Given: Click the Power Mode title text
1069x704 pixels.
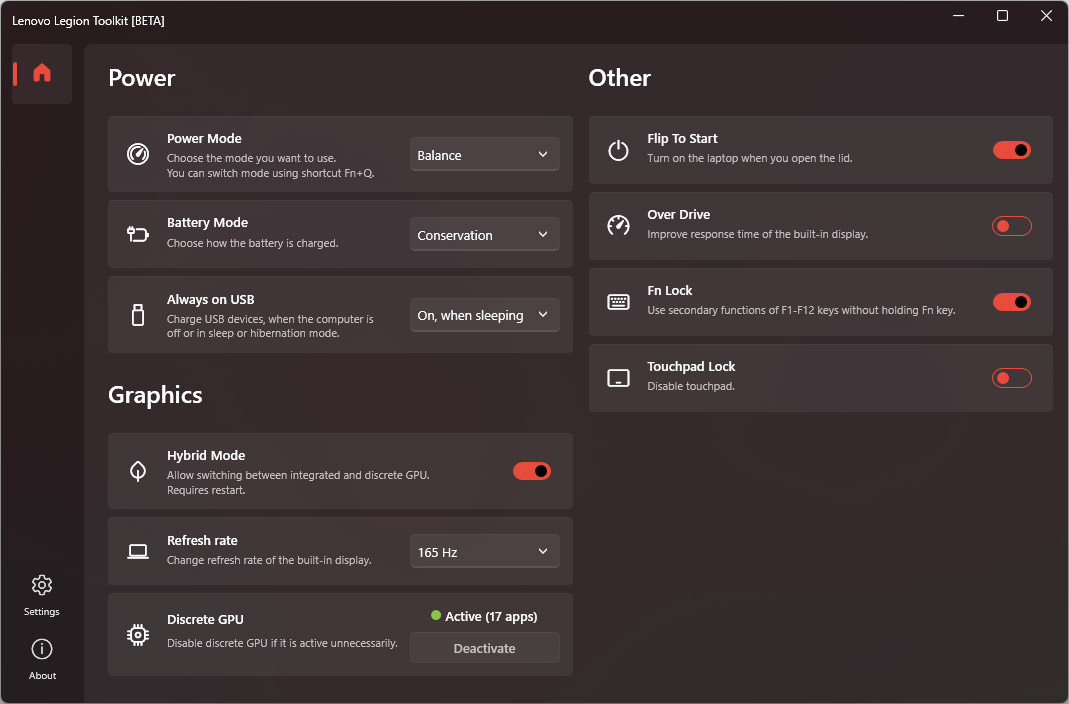Looking at the screenshot, I should (205, 138).
